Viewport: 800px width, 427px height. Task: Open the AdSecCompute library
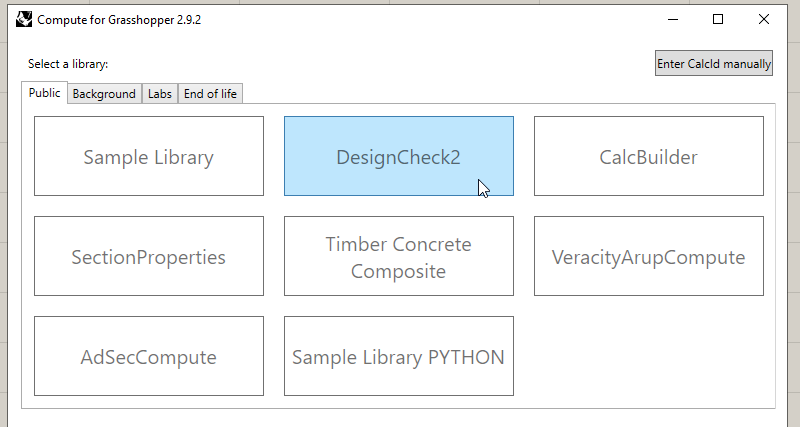tap(149, 356)
